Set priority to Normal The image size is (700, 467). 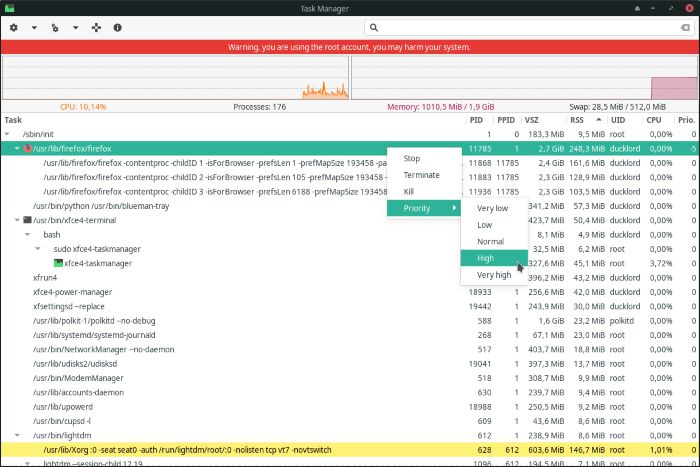point(494,242)
